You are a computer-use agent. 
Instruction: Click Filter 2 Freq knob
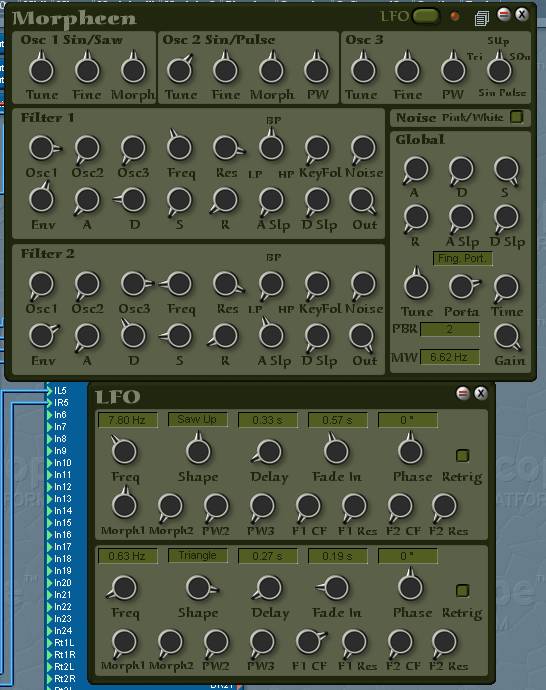pos(180,283)
